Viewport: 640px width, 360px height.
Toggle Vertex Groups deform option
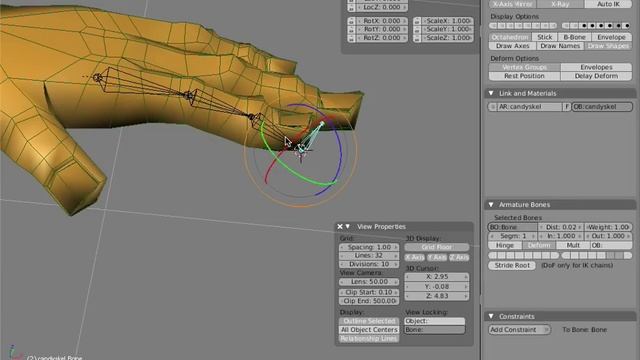click(x=524, y=67)
